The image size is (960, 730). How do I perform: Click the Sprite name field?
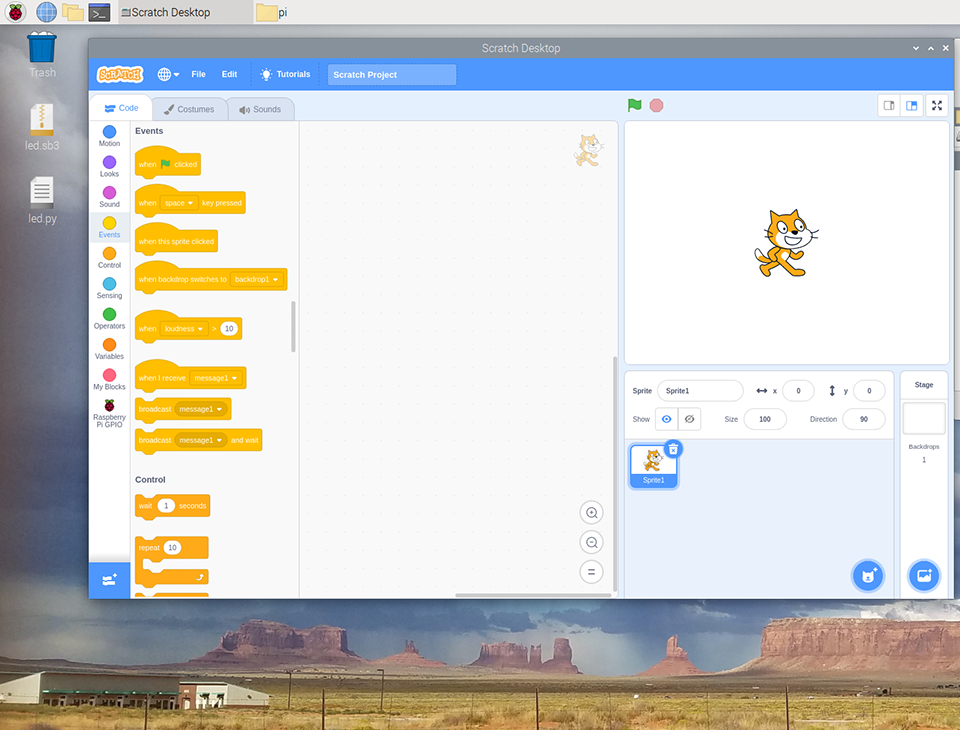(x=700, y=391)
